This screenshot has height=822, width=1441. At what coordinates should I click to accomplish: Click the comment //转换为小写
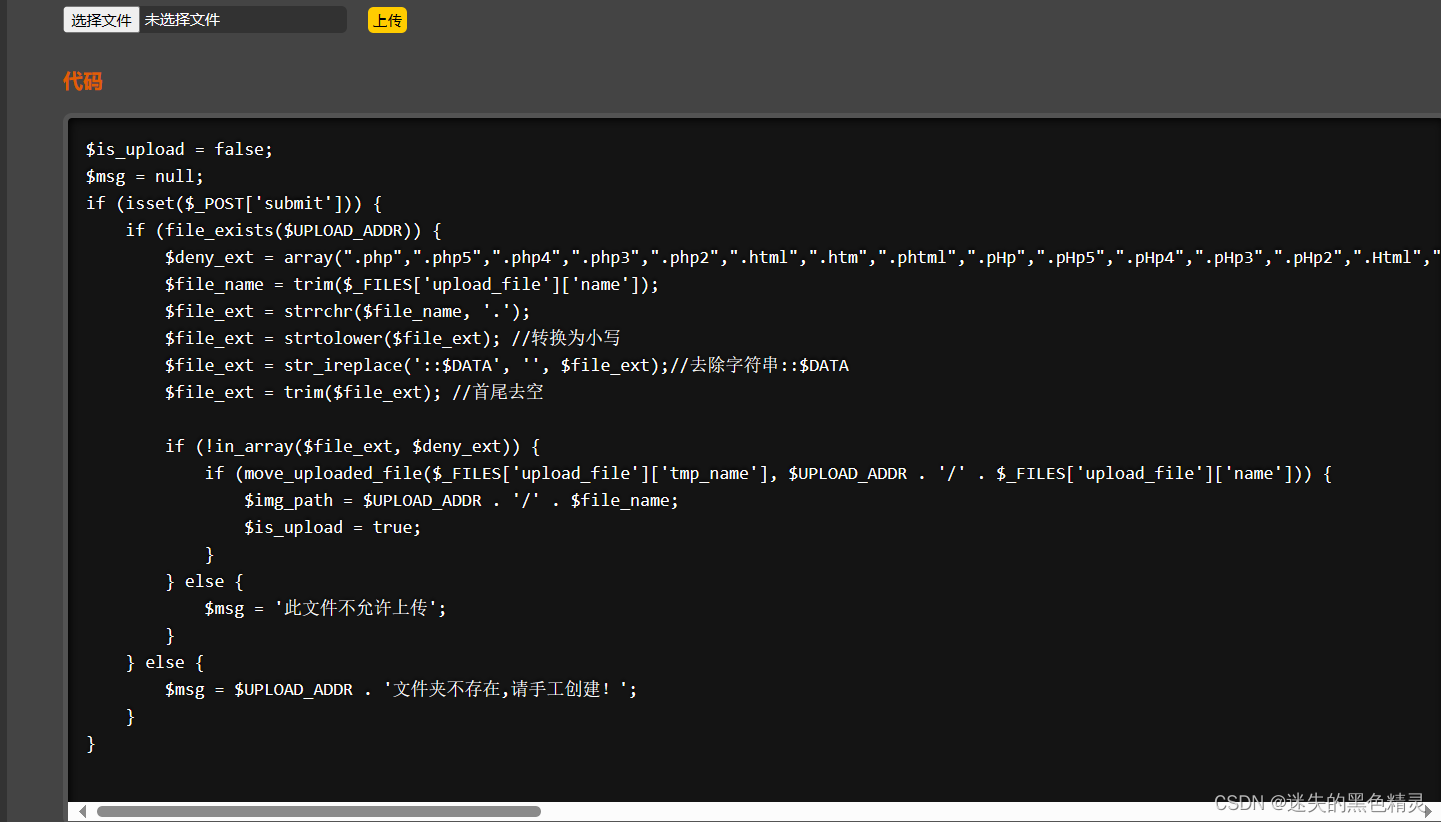coord(566,338)
